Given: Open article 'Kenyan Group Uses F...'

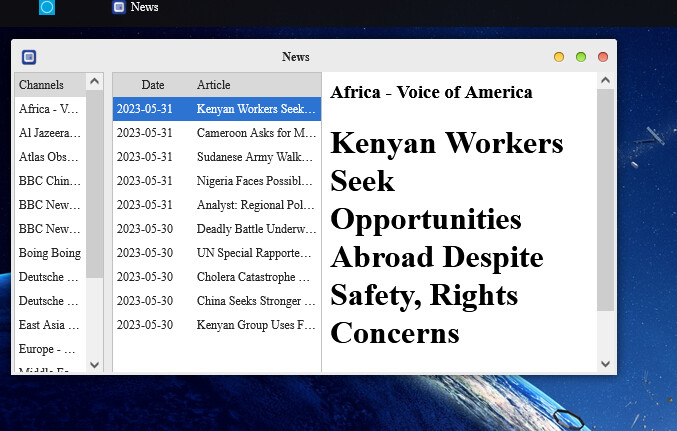Looking at the screenshot, I should pyautogui.click(x=217, y=325).
